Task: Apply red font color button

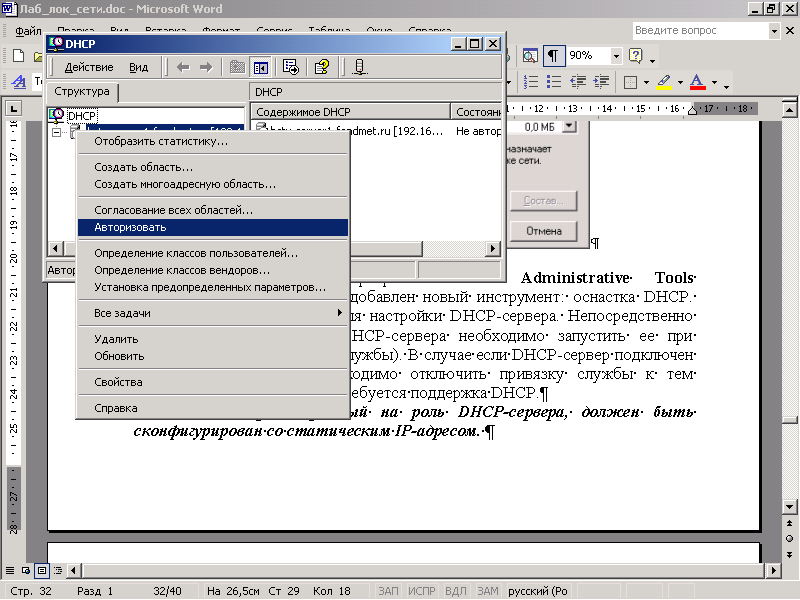Action: [x=697, y=82]
